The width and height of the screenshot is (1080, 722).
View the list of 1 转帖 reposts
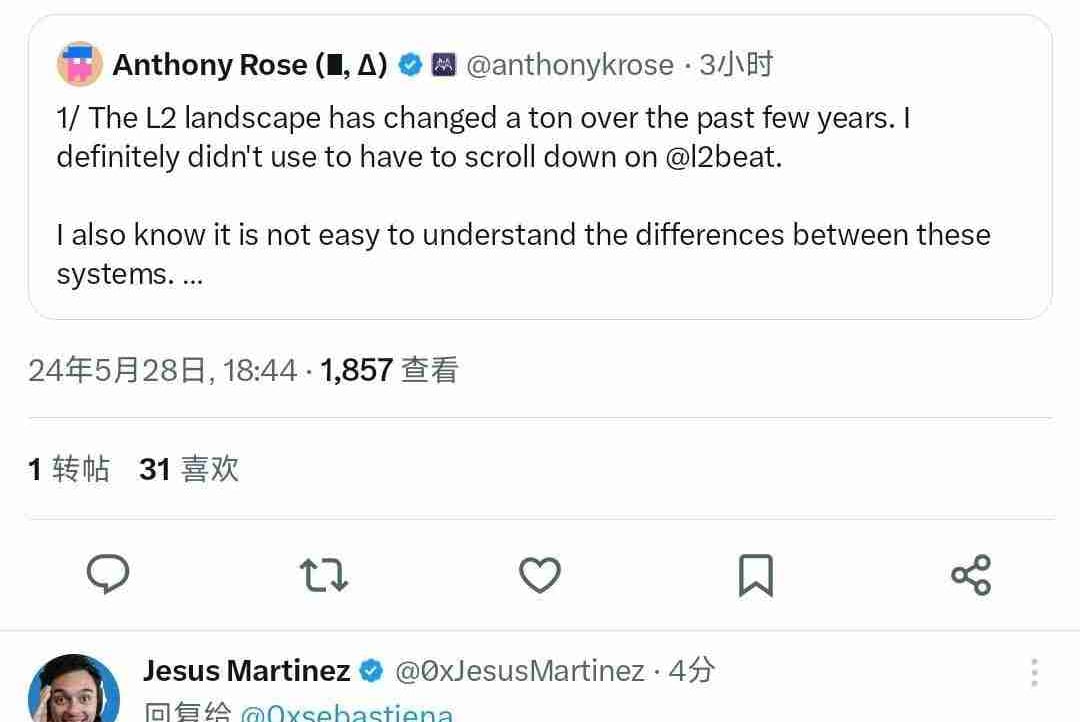point(69,469)
